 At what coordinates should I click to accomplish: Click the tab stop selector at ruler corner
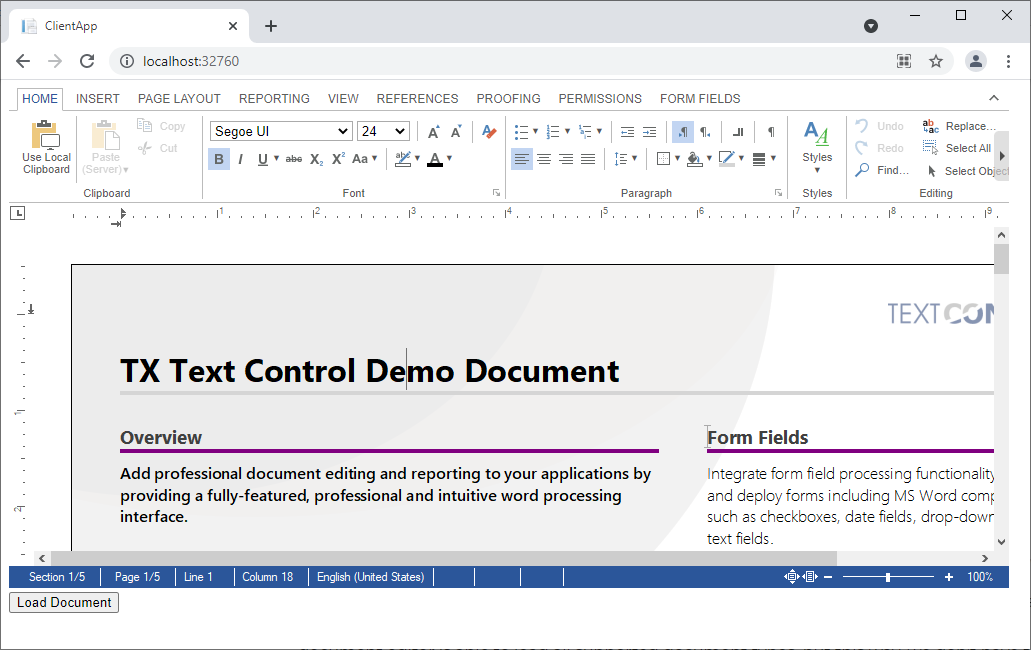point(18,213)
